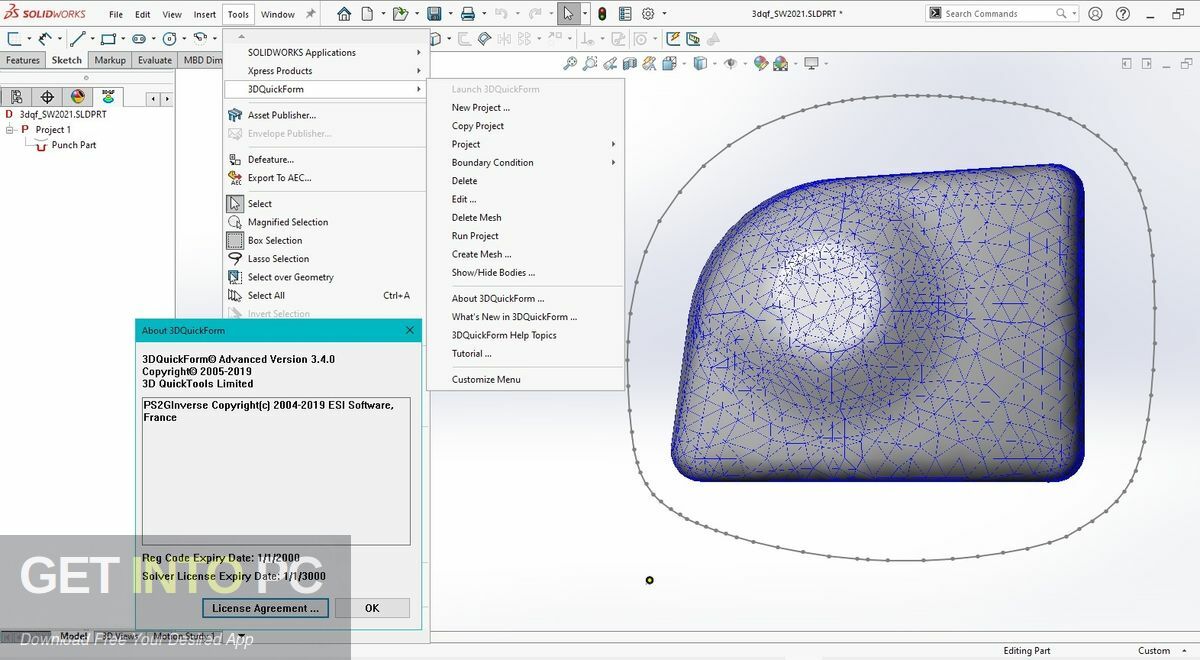The width and height of the screenshot is (1200, 660).
Task: Click the Print icon
Action: [467, 14]
